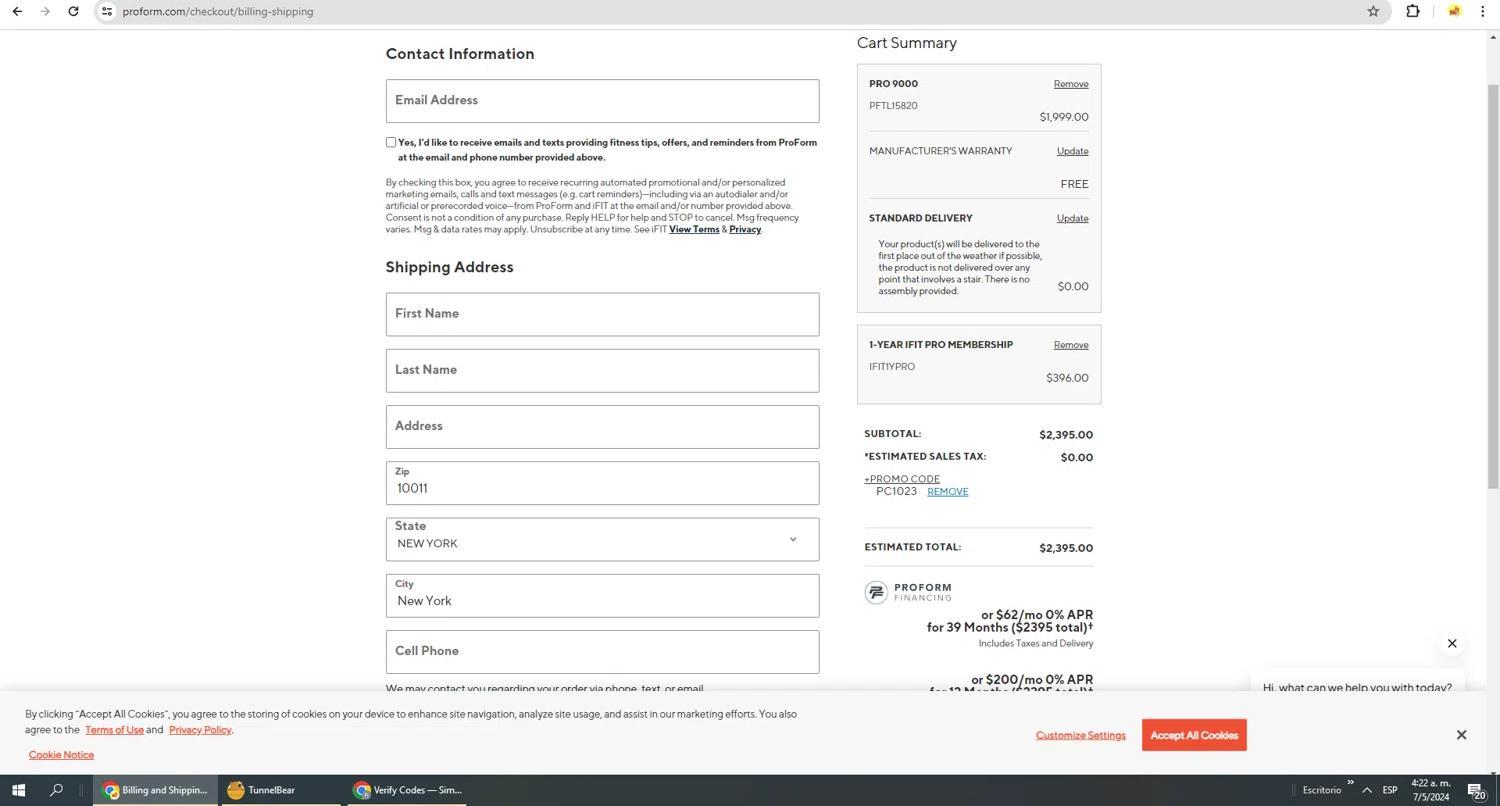
Task: Click the Email Address field
Action: 602,101
